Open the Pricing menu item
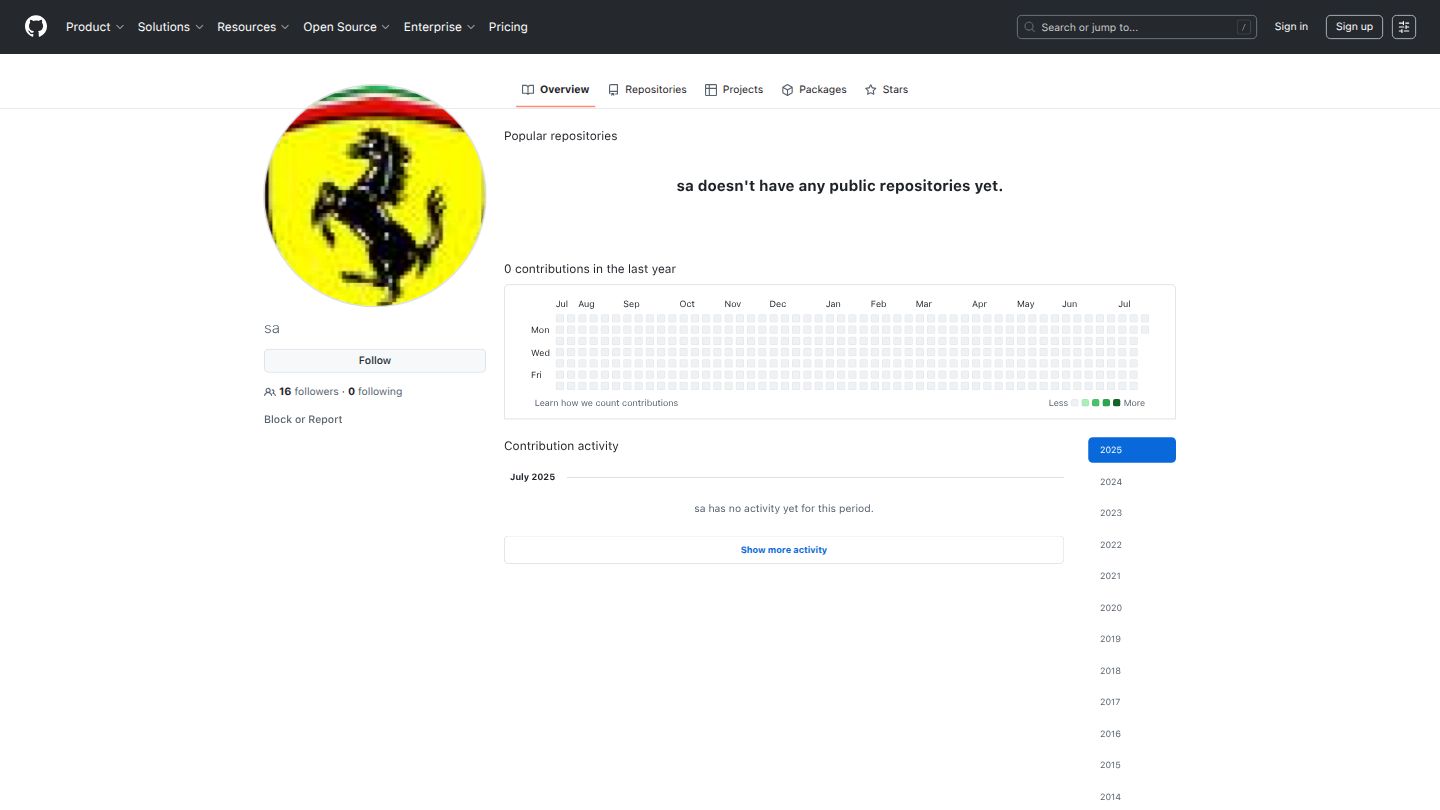 [508, 27]
